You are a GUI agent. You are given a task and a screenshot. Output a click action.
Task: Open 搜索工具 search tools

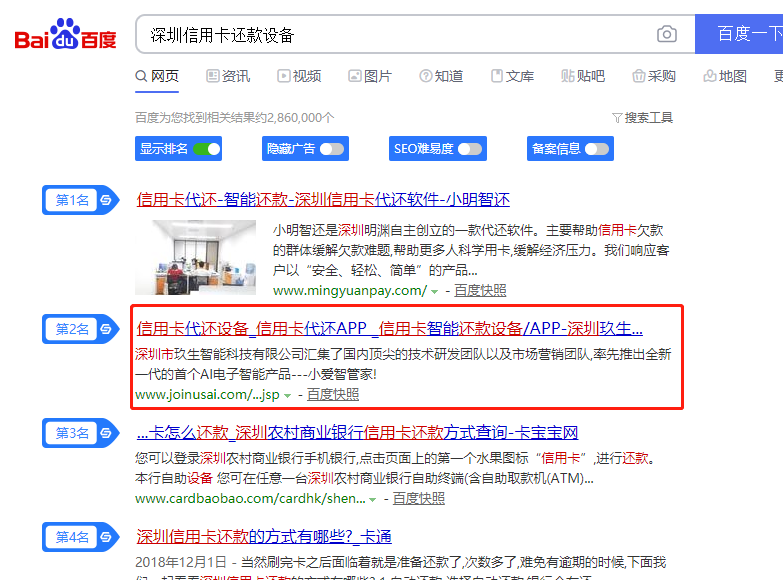pyautogui.click(x=643, y=118)
